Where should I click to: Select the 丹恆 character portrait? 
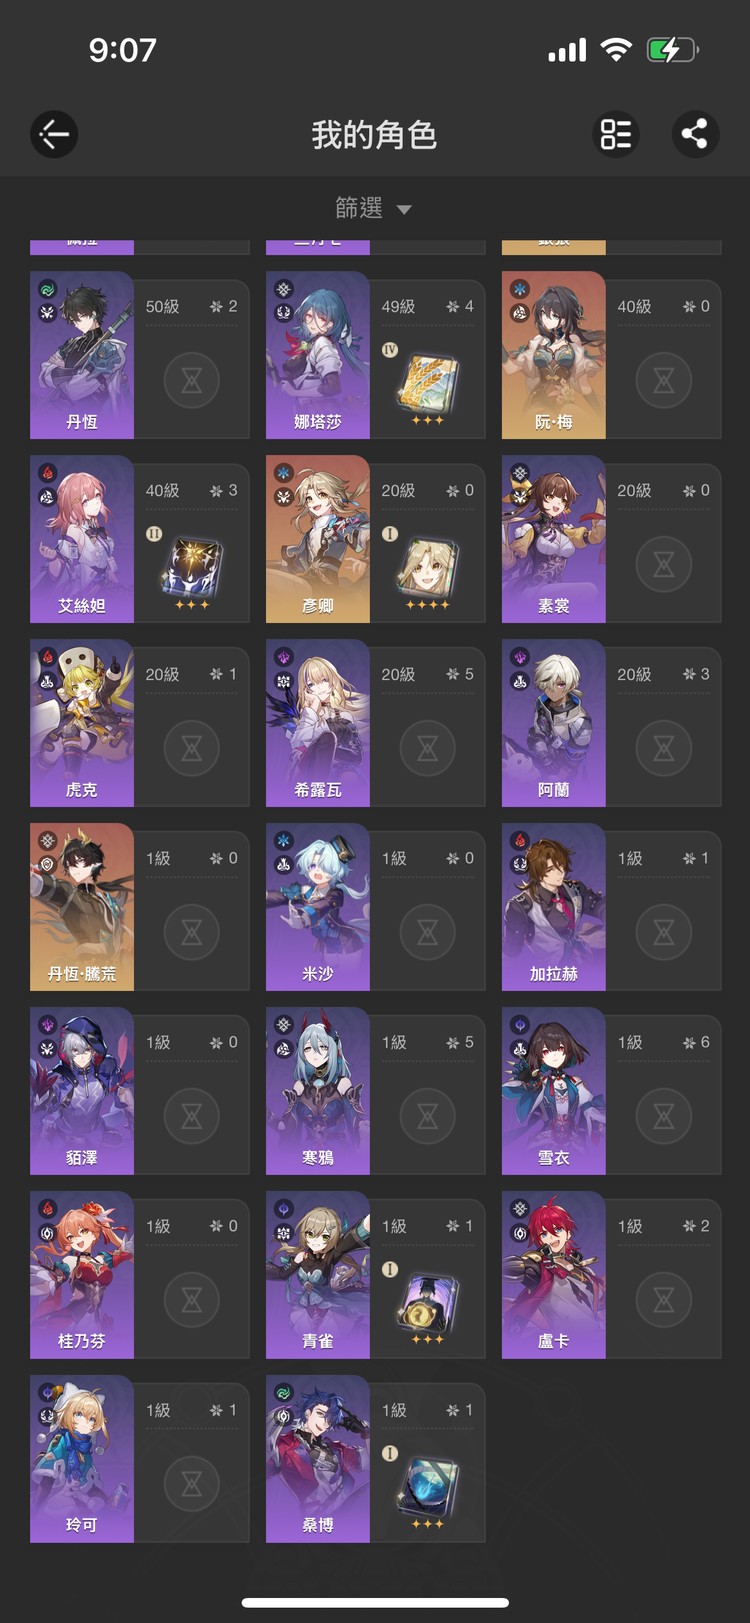[82, 355]
